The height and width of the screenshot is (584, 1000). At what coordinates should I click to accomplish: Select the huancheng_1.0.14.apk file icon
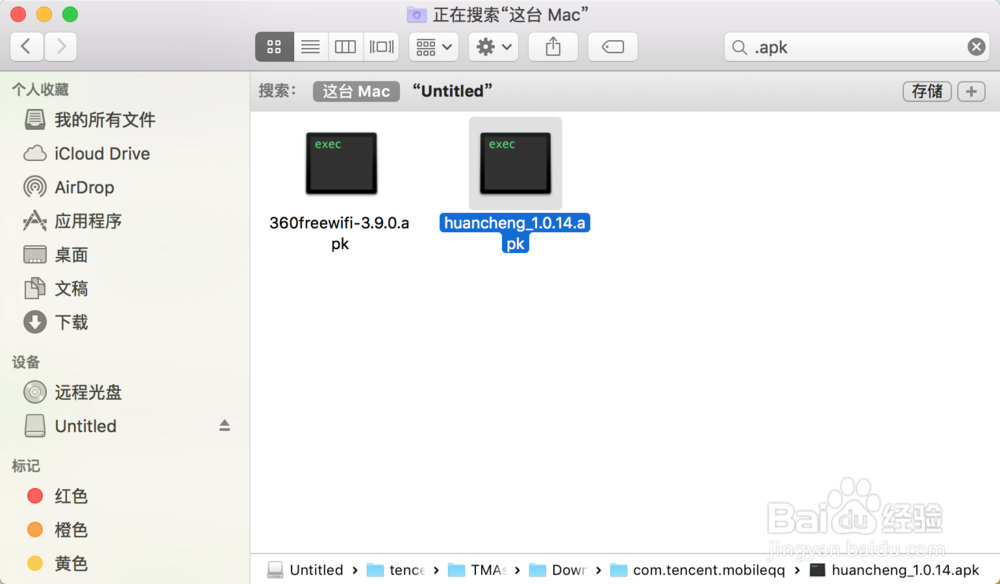515,163
